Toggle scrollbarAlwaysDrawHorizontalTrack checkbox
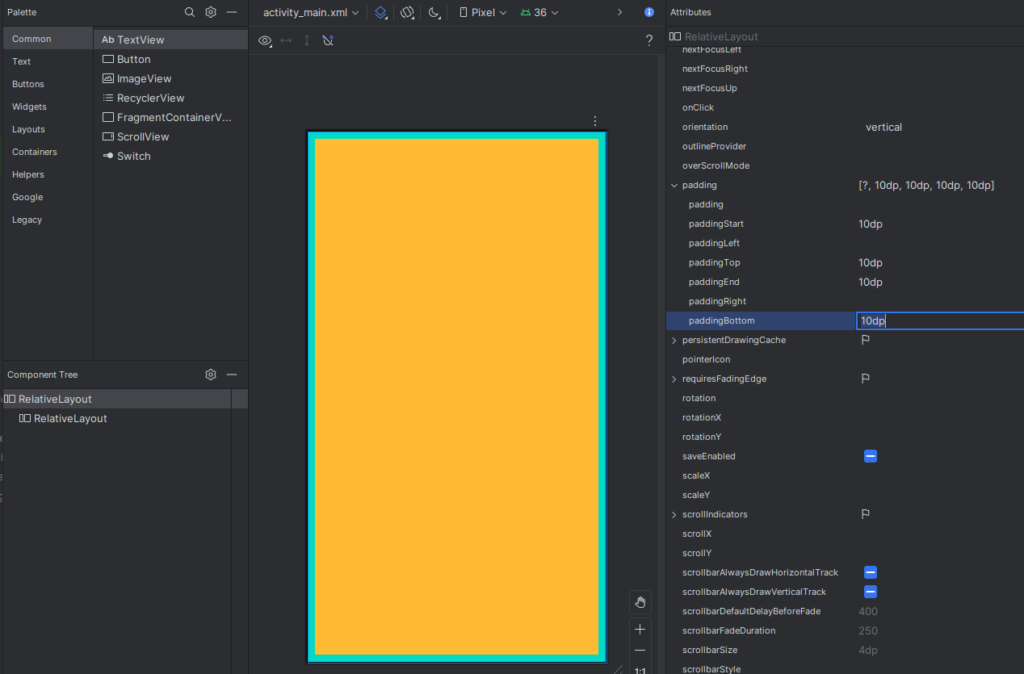This screenshot has width=1024, height=674. pyautogui.click(x=870, y=572)
